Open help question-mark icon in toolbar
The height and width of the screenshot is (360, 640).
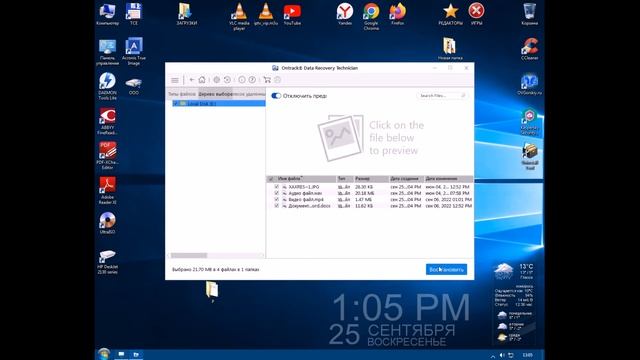pos(252,80)
